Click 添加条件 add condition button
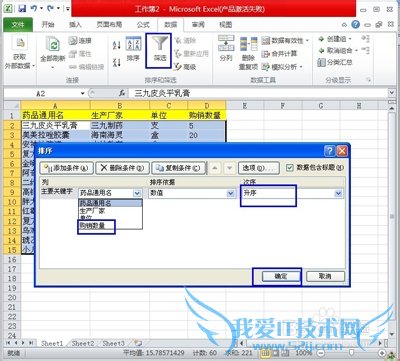Viewport: 400px width, 361px height. coord(66,168)
